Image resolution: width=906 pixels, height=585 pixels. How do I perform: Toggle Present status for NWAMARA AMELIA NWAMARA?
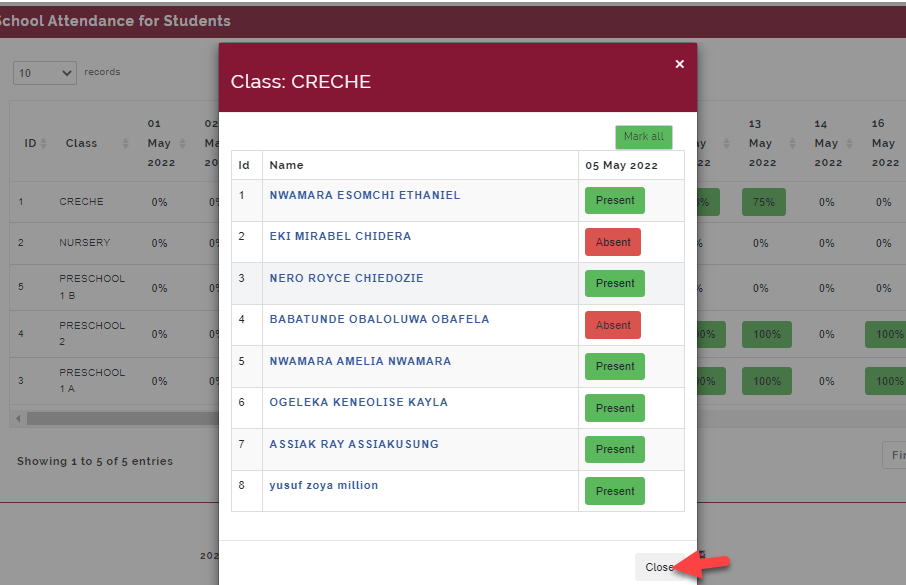click(x=615, y=366)
